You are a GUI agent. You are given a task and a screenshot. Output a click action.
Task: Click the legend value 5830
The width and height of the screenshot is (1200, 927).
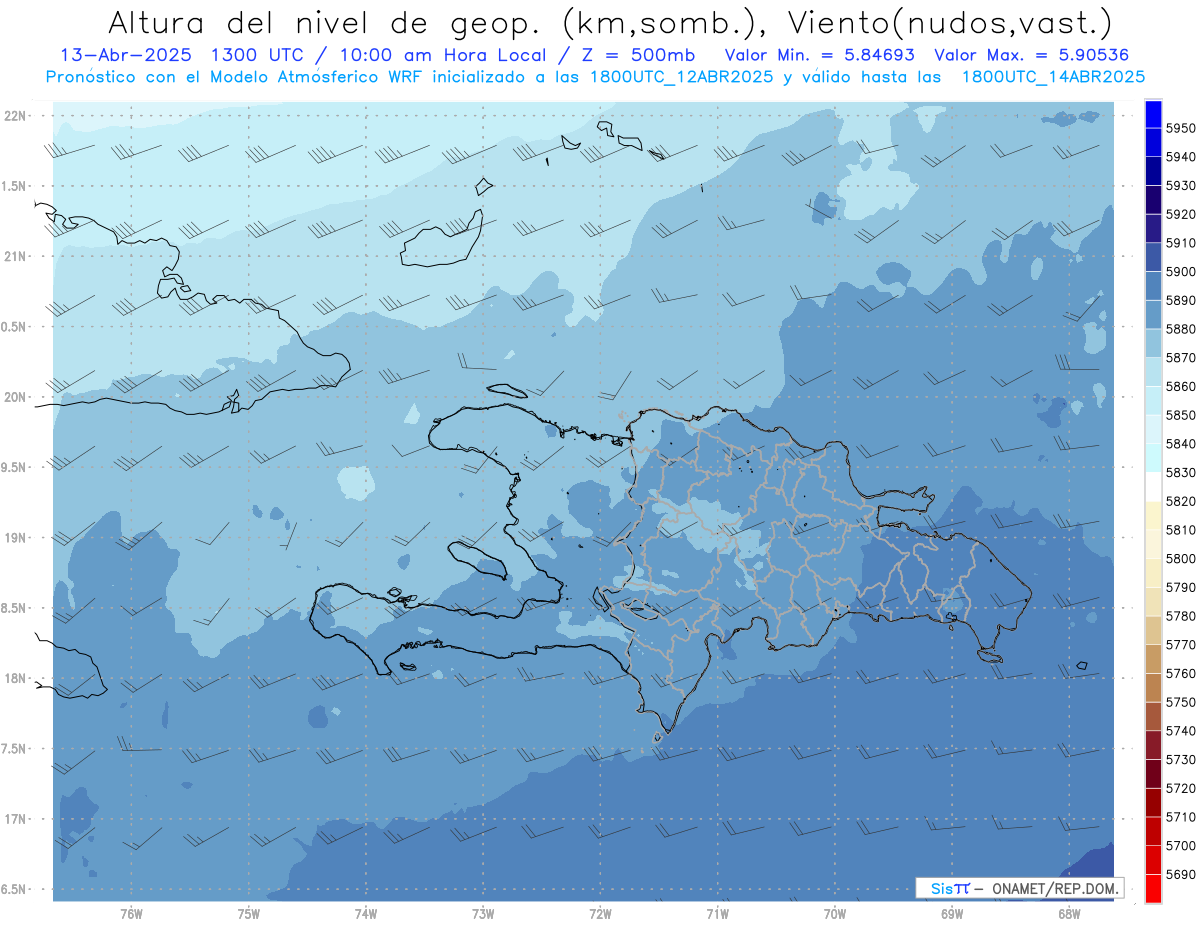[x=1180, y=472]
